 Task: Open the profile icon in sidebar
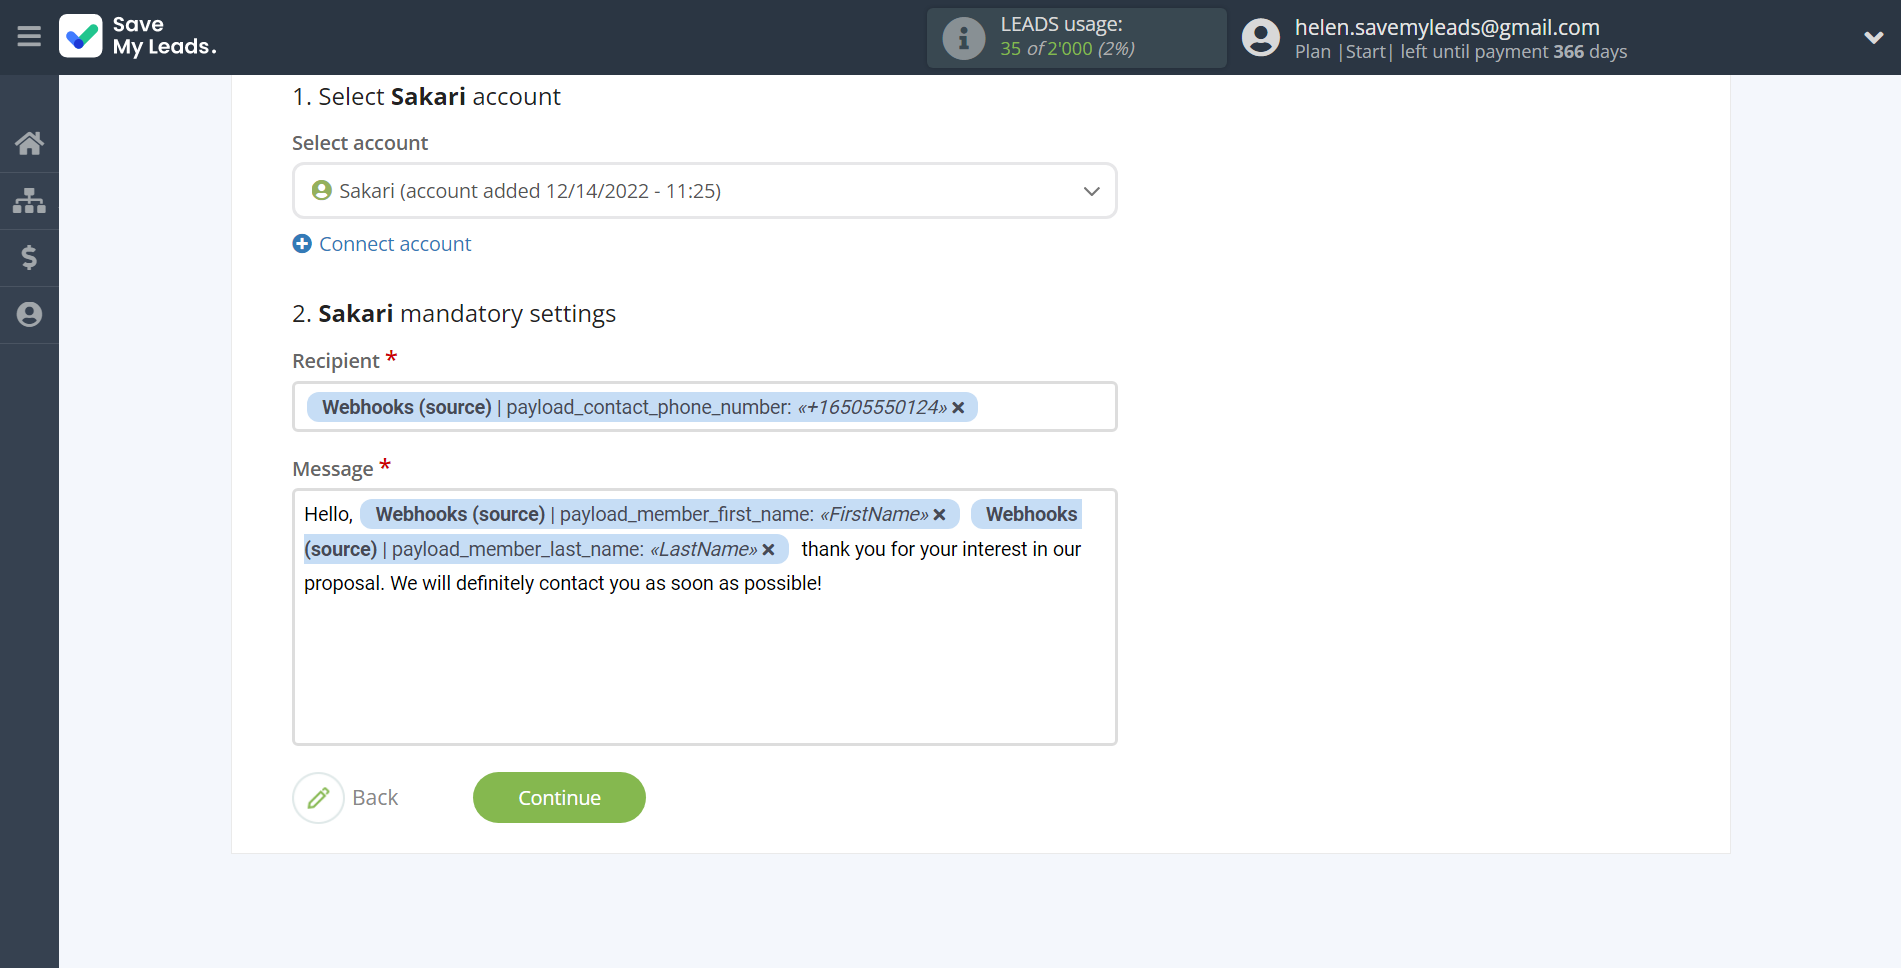[29, 315]
